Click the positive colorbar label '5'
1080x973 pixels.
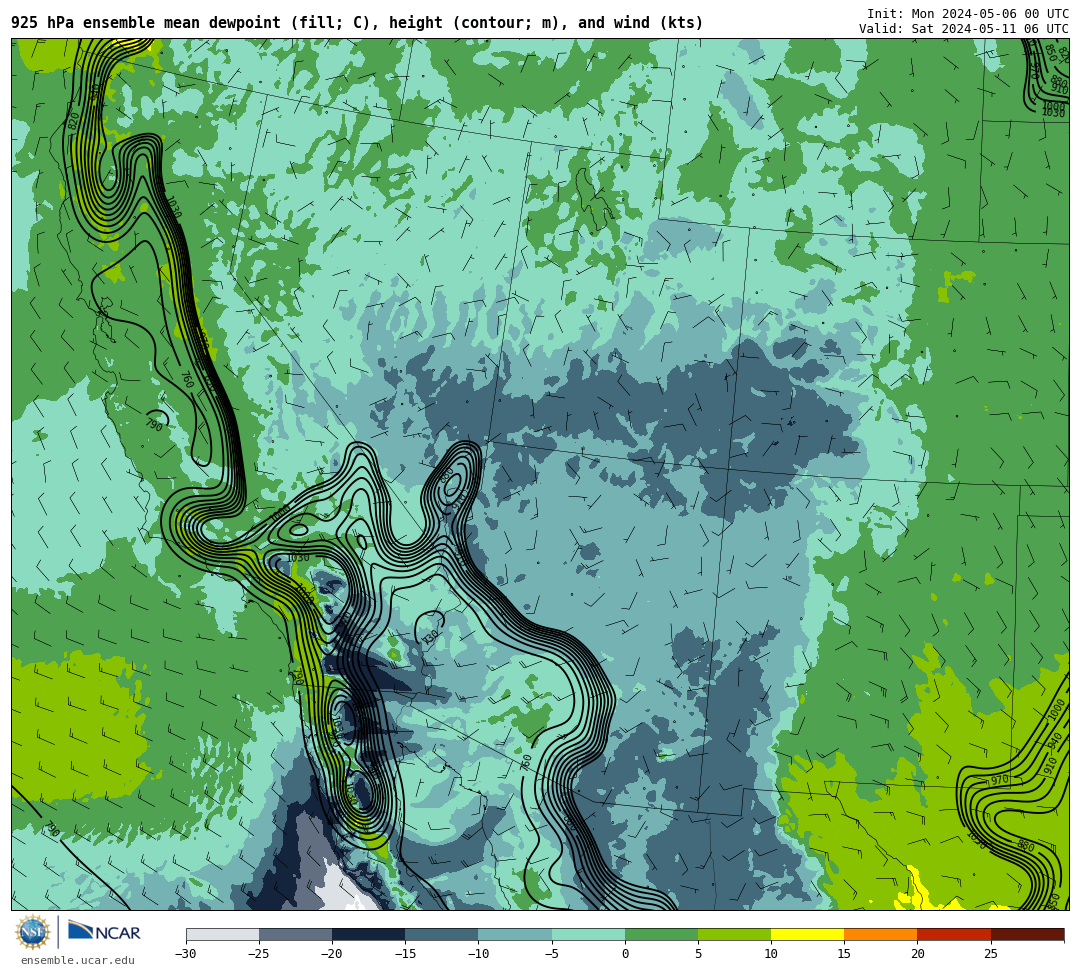[x=698, y=954]
